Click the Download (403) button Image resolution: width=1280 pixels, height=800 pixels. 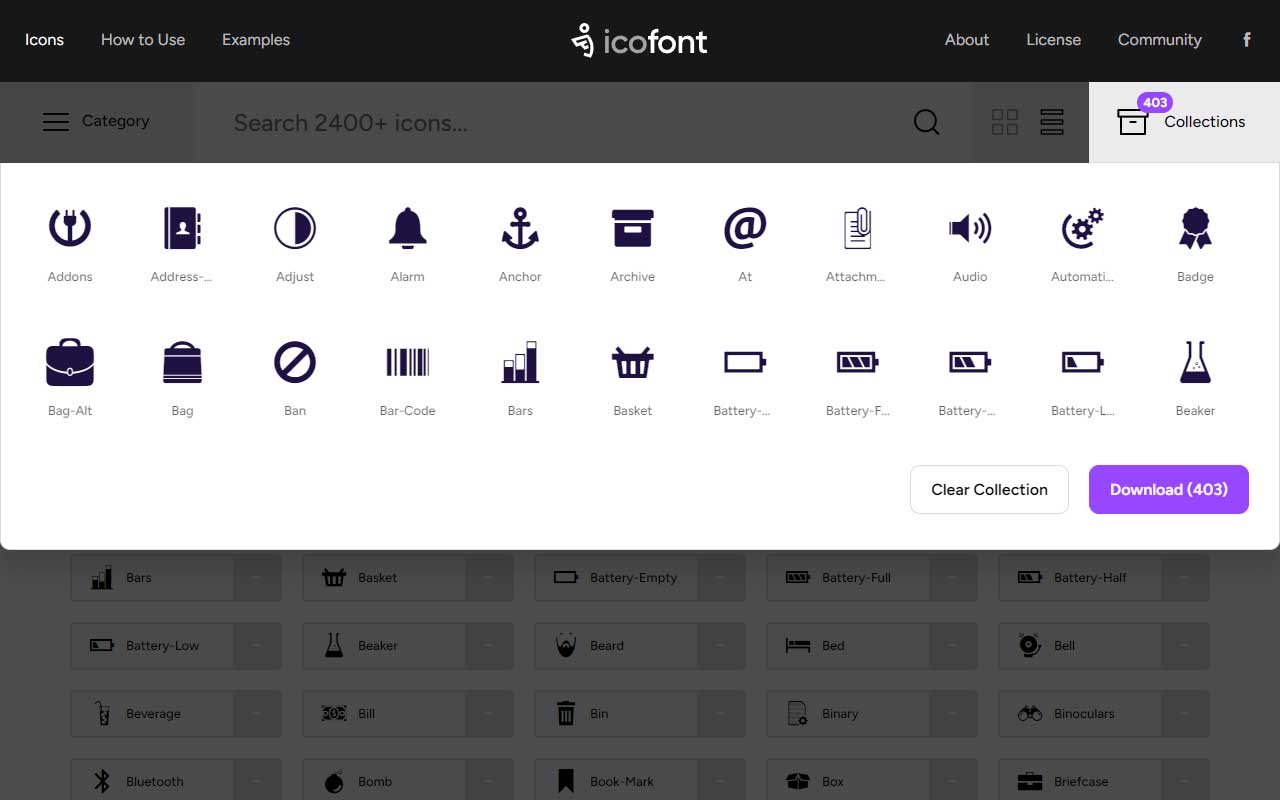click(1169, 489)
